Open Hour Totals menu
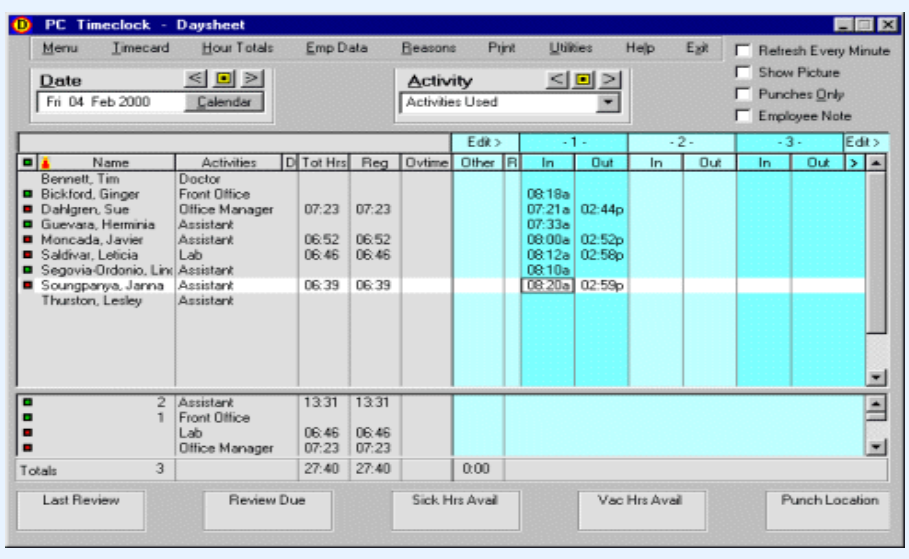 click(237, 48)
